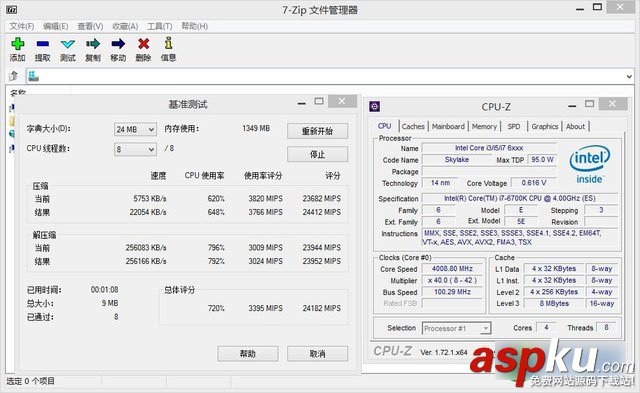Screen dimensions: 640x393
Task: Click the Intel inside logo in CPU-Z
Action: (590, 165)
